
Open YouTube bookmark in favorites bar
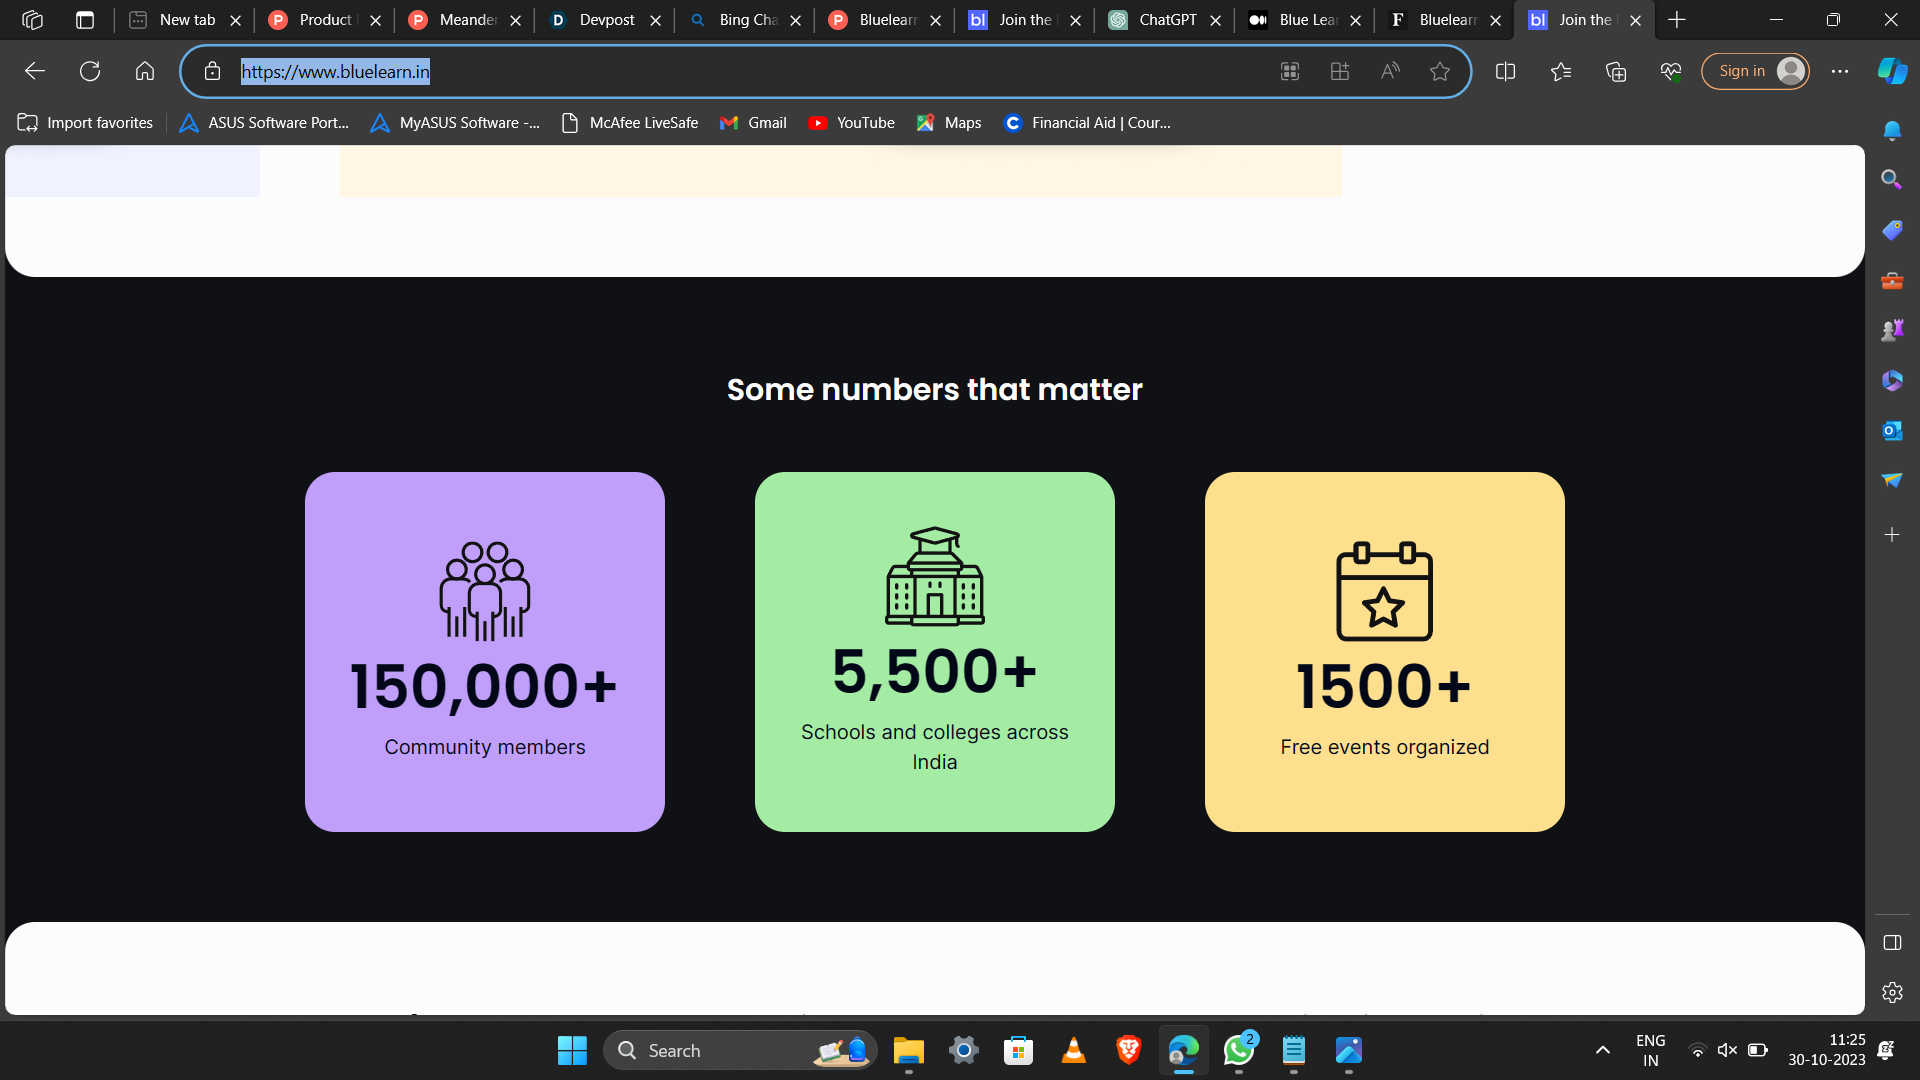pos(851,122)
